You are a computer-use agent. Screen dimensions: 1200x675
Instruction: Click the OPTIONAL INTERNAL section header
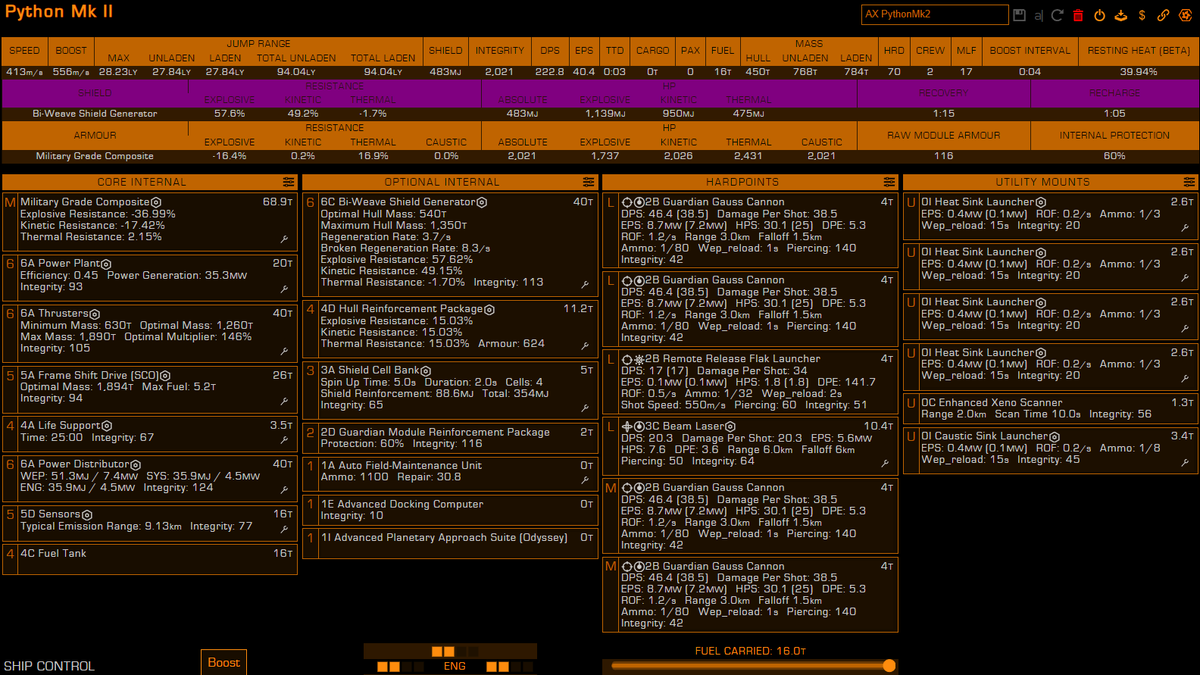(441, 182)
